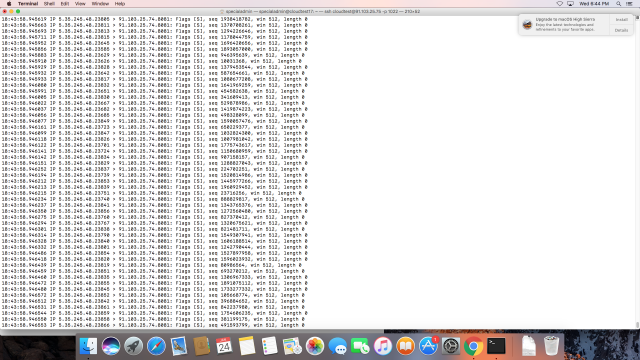Open Reminders list icon in dock
The image size is (640, 360).
[269, 346]
